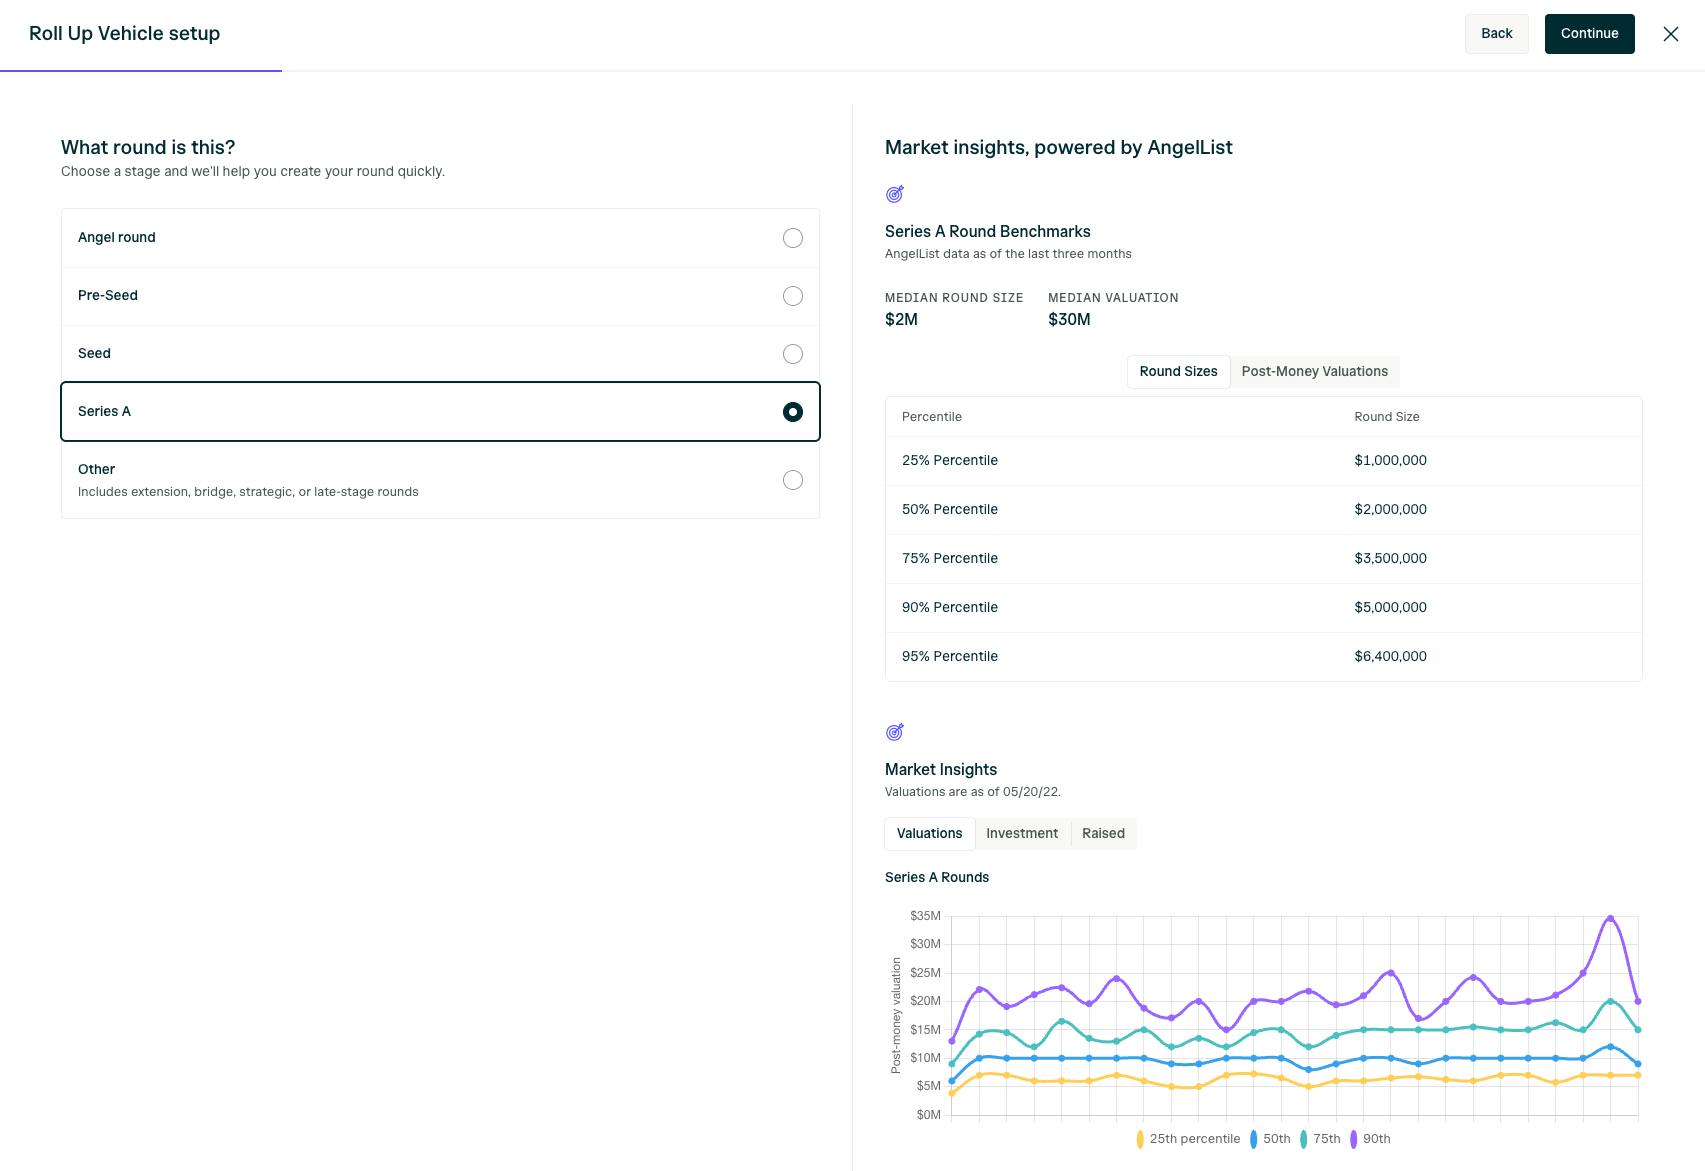Switch to the Post-Money Valuations tab
Screen dimensions: 1705x1171
1314,371
